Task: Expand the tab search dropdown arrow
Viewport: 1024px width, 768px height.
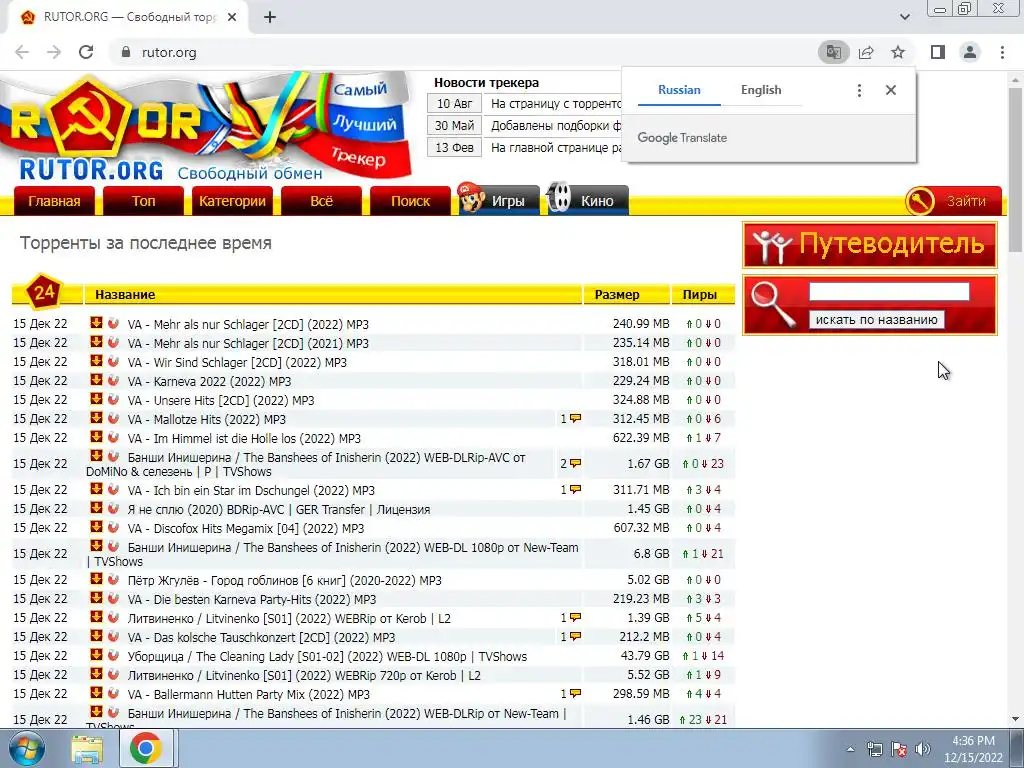Action: tap(904, 17)
